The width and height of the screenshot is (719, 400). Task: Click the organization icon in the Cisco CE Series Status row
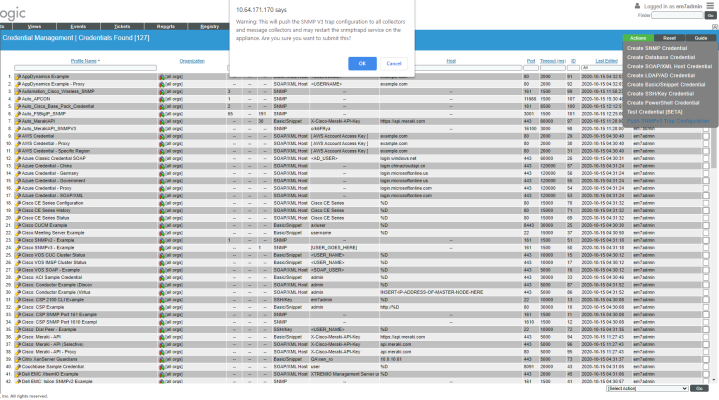tap(161, 218)
